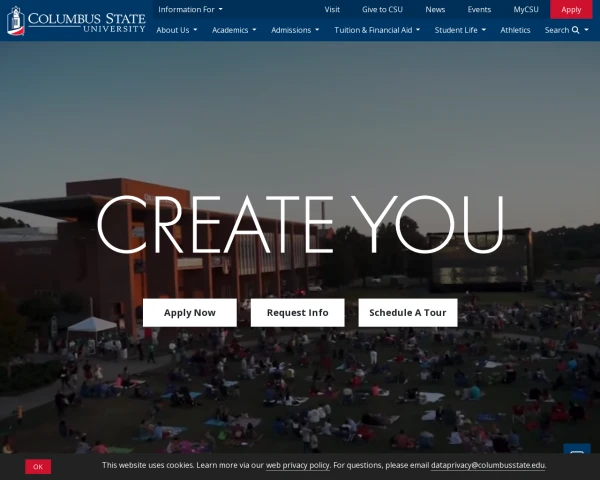Open the search magnifier icon
The height and width of the screenshot is (480, 600).
(x=576, y=30)
